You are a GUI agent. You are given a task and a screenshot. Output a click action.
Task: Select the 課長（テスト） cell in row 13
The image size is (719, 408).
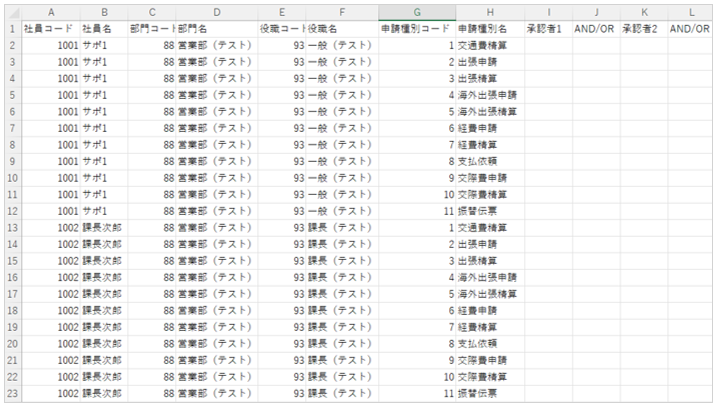click(x=341, y=227)
